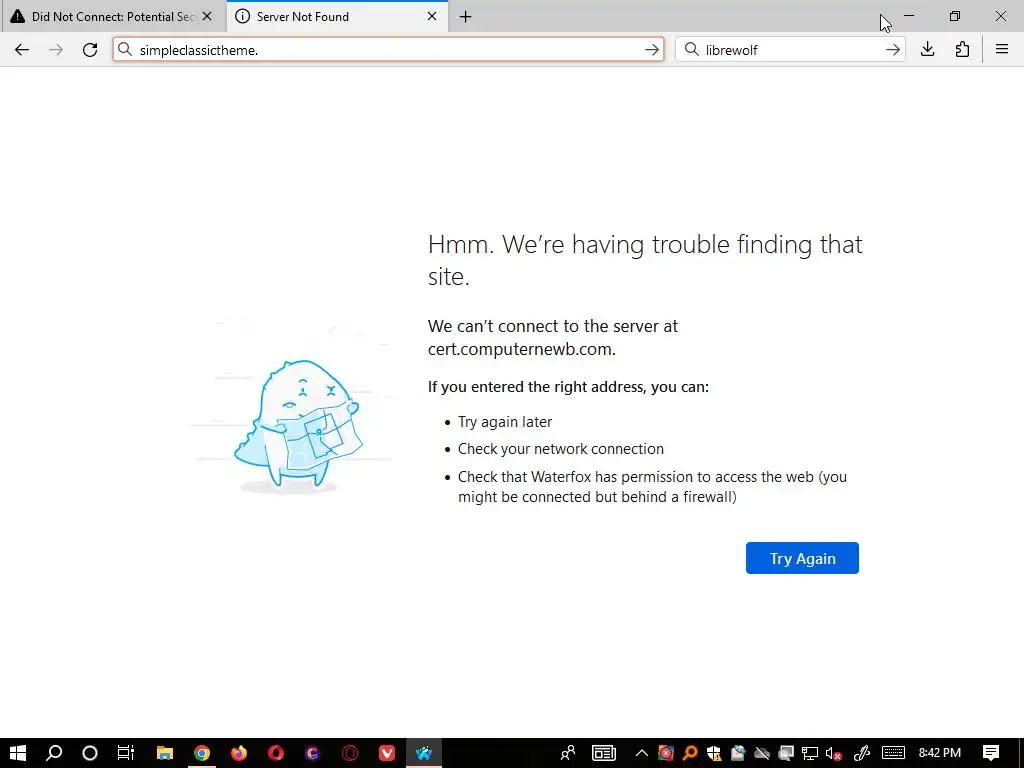Open the People icon in taskbar
The image size is (1024, 768).
pyautogui.click(x=568, y=753)
